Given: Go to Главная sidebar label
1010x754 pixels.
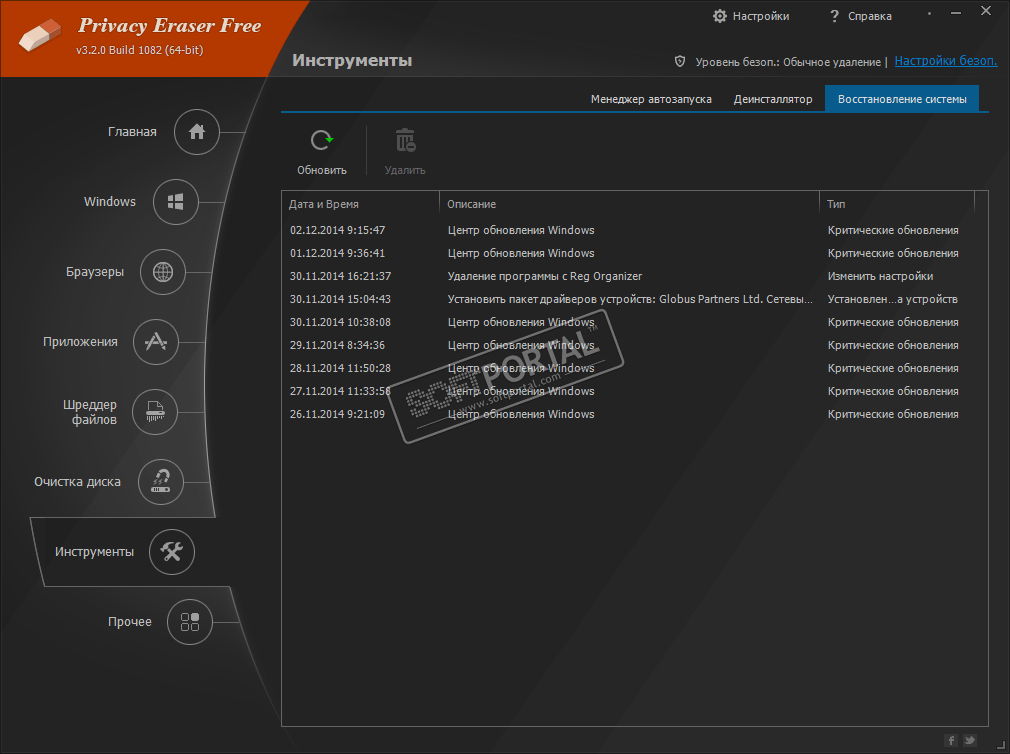Looking at the screenshot, I should [x=132, y=132].
